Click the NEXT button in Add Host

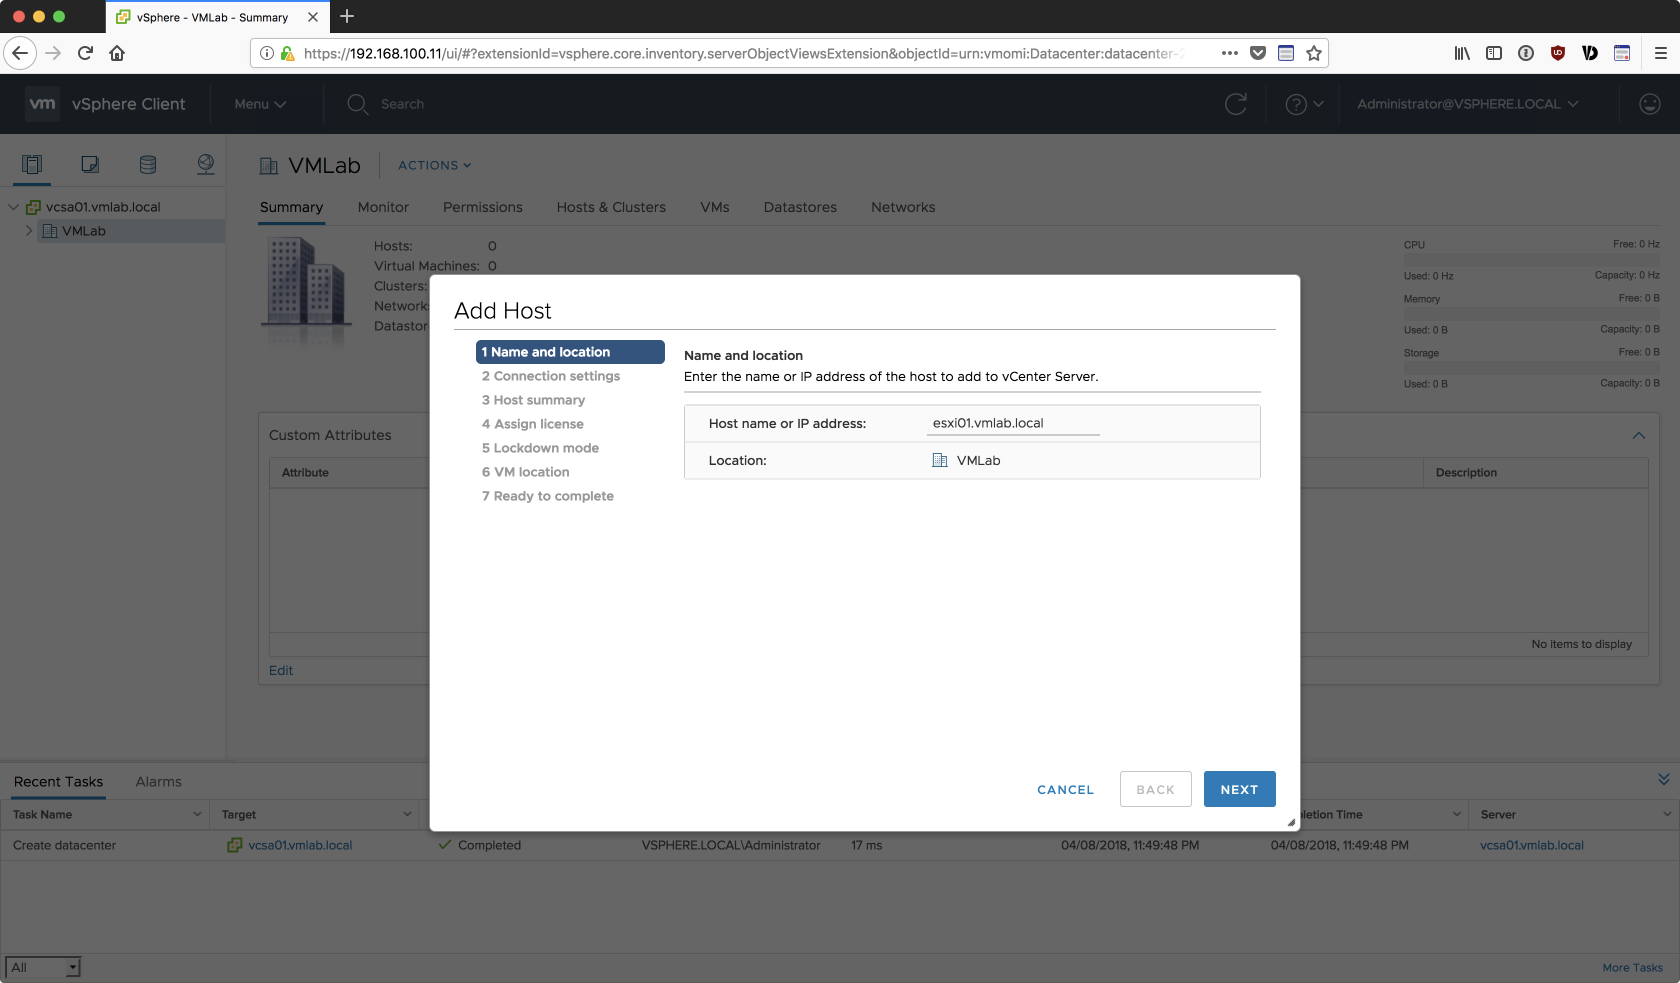(1239, 789)
